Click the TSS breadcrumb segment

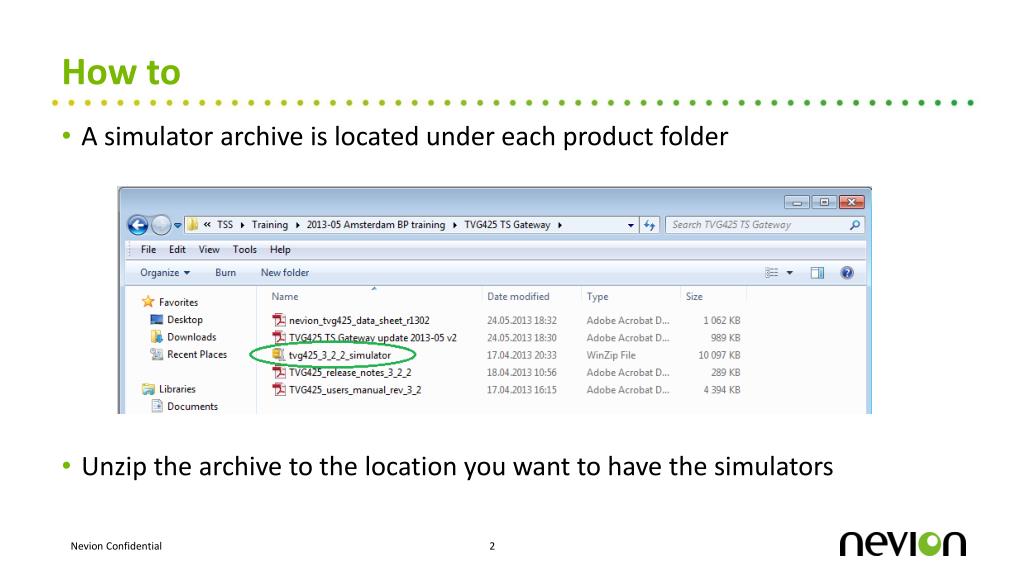225,225
